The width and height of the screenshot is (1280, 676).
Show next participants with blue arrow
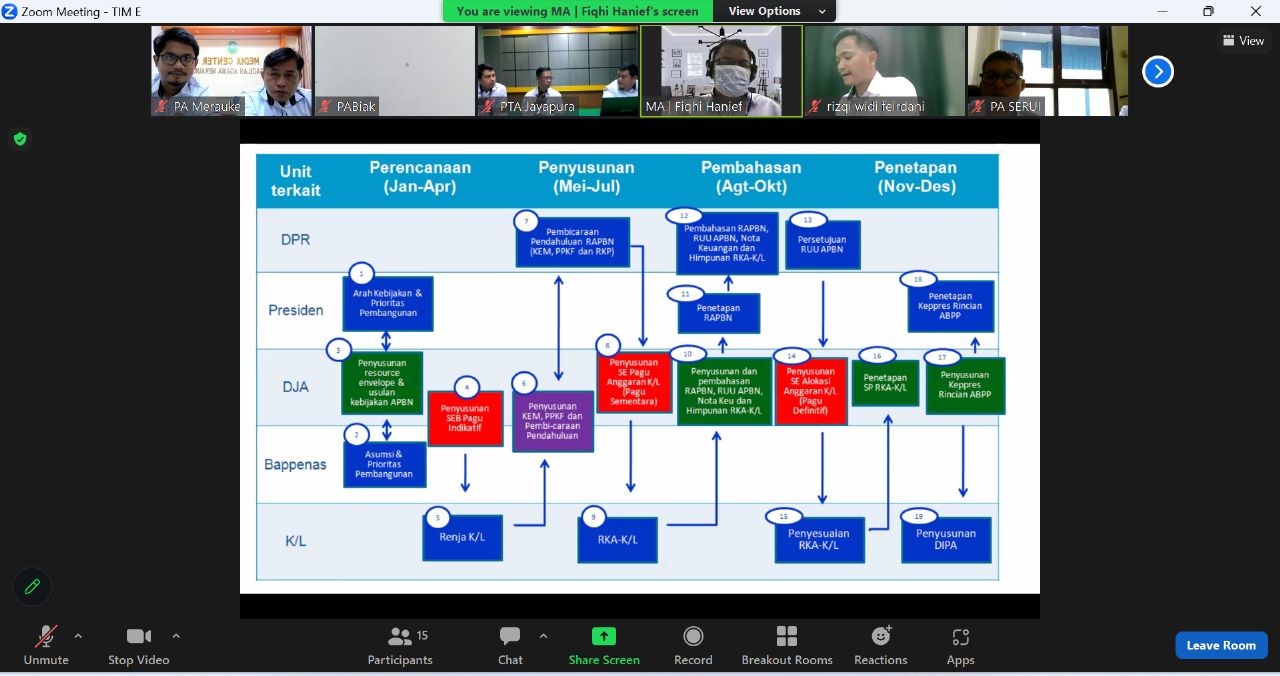coord(1157,72)
